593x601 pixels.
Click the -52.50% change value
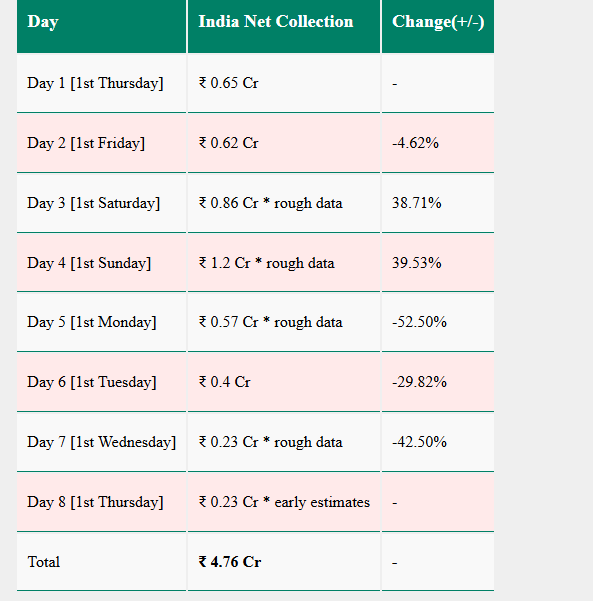(419, 322)
